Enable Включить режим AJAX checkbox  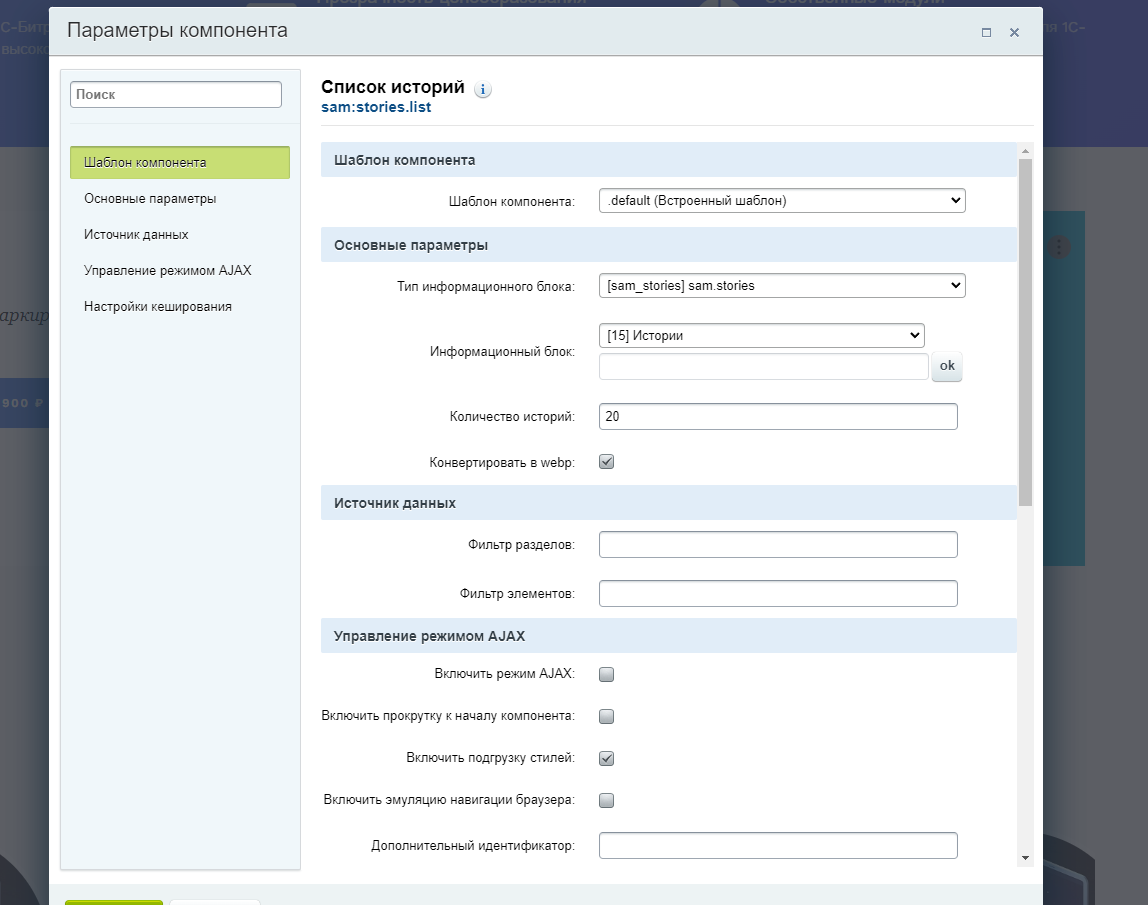606,674
